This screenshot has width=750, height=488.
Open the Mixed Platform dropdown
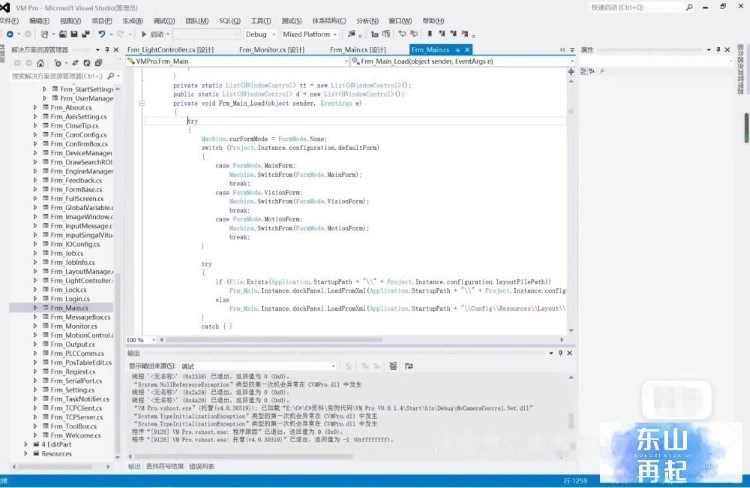pos(309,34)
